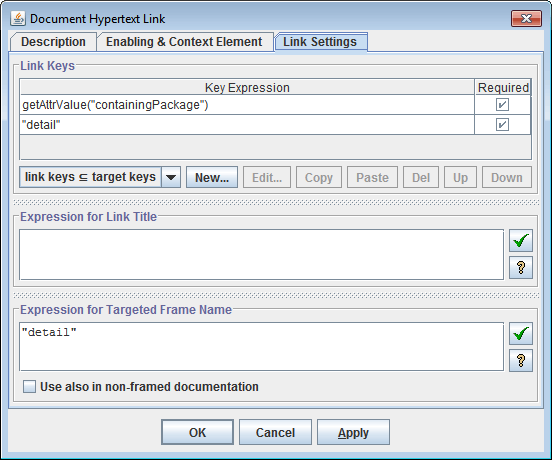Screen dimensions: 552x460
Task: Open help for Link Title expression
Action: tap(521, 267)
